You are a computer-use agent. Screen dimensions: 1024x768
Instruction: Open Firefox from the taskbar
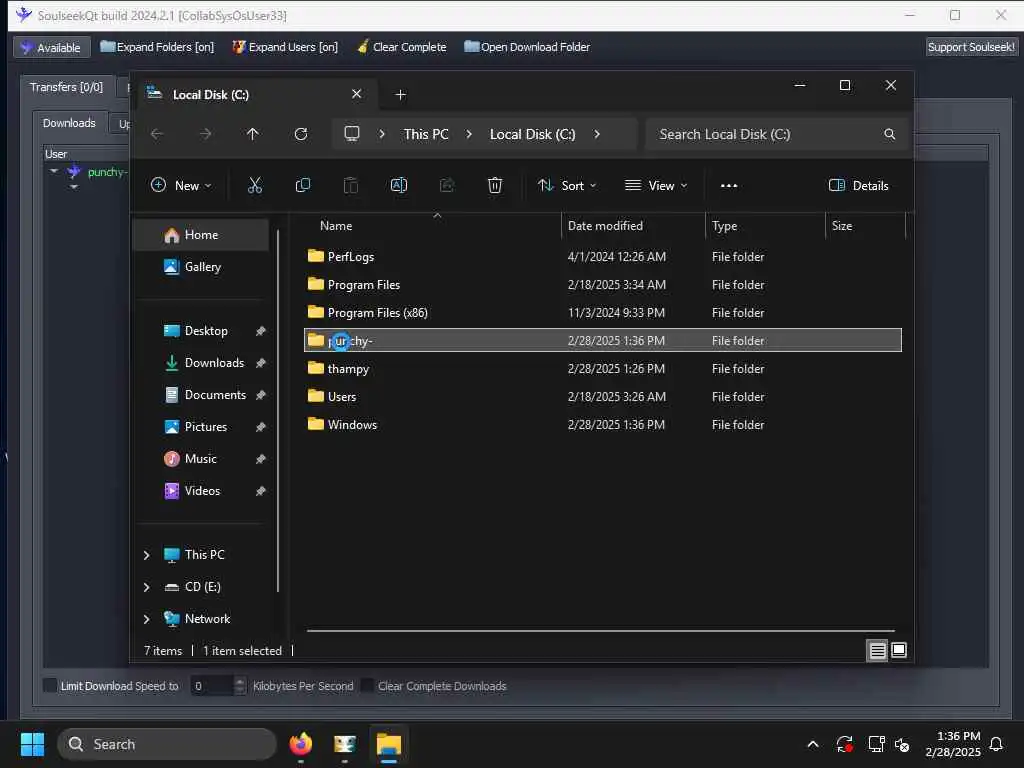pyautogui.click(x=300, y=744)
